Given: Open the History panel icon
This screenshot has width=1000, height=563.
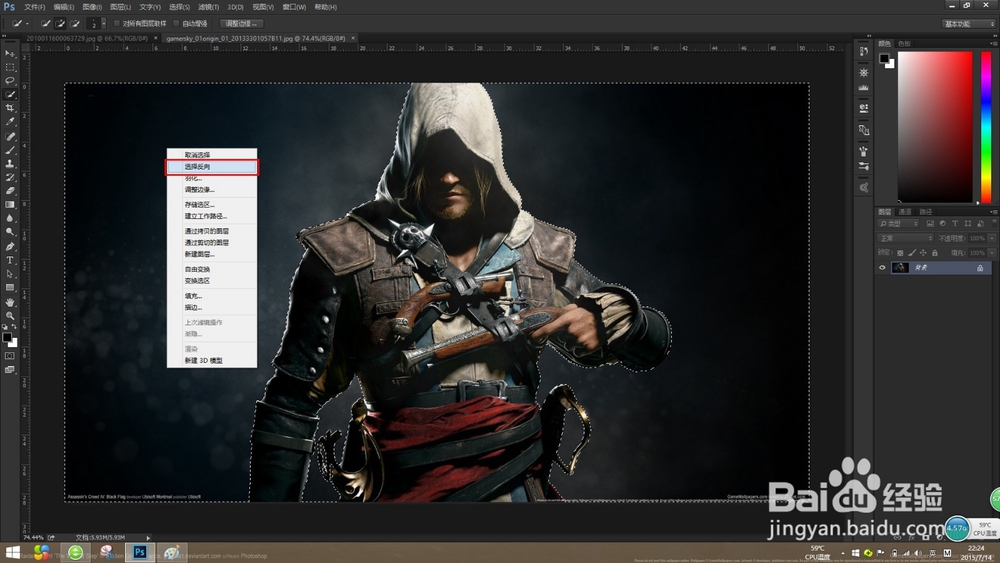Looking at the screenshot, I should point(864,52).
